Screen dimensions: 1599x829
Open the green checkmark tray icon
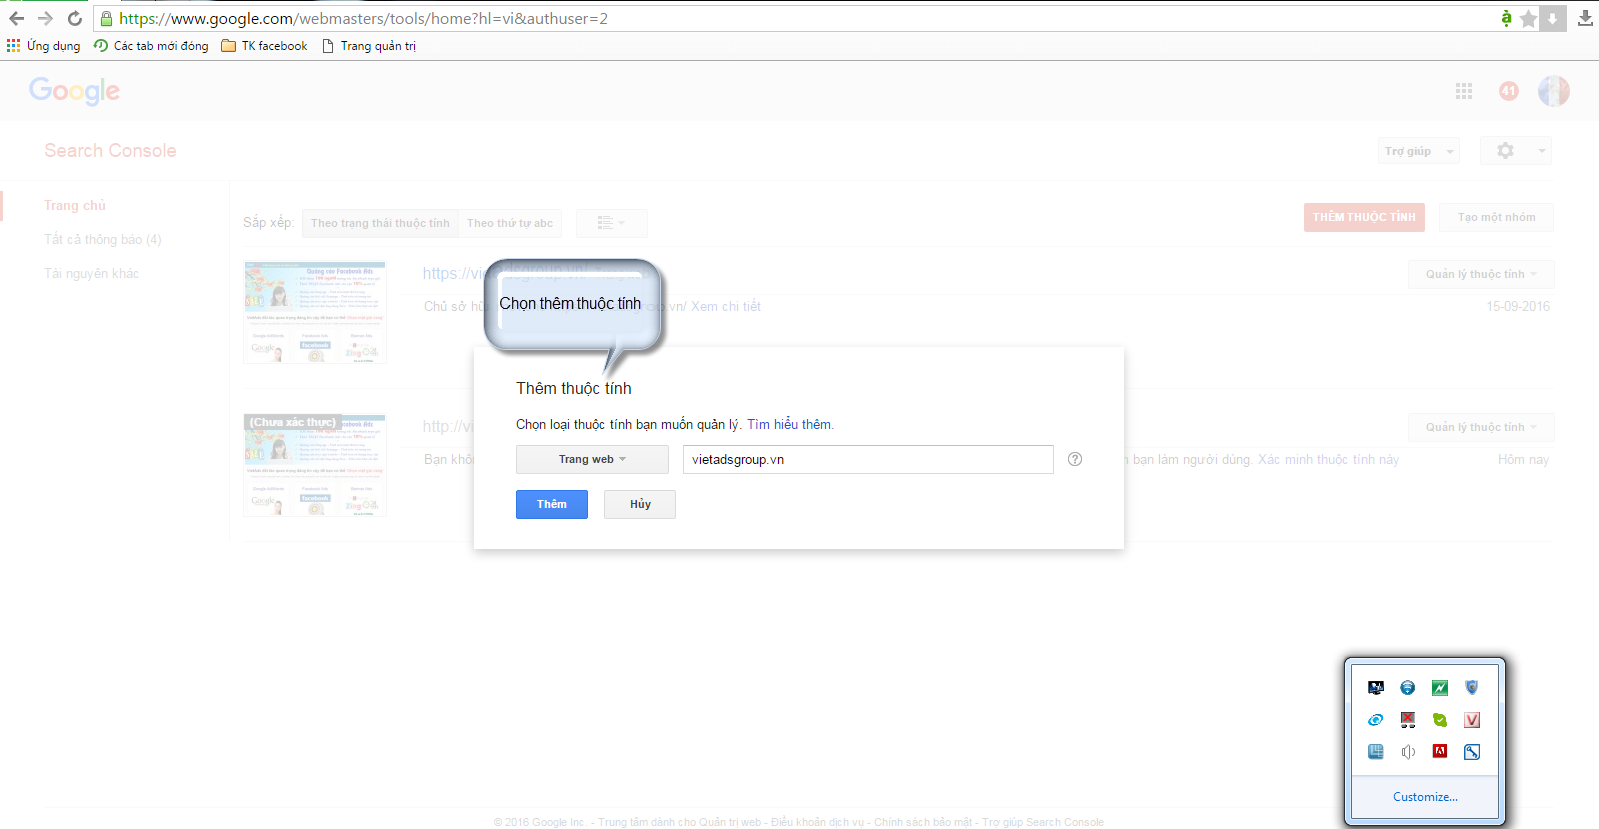pyautogui.click(x=1440, y=720)
